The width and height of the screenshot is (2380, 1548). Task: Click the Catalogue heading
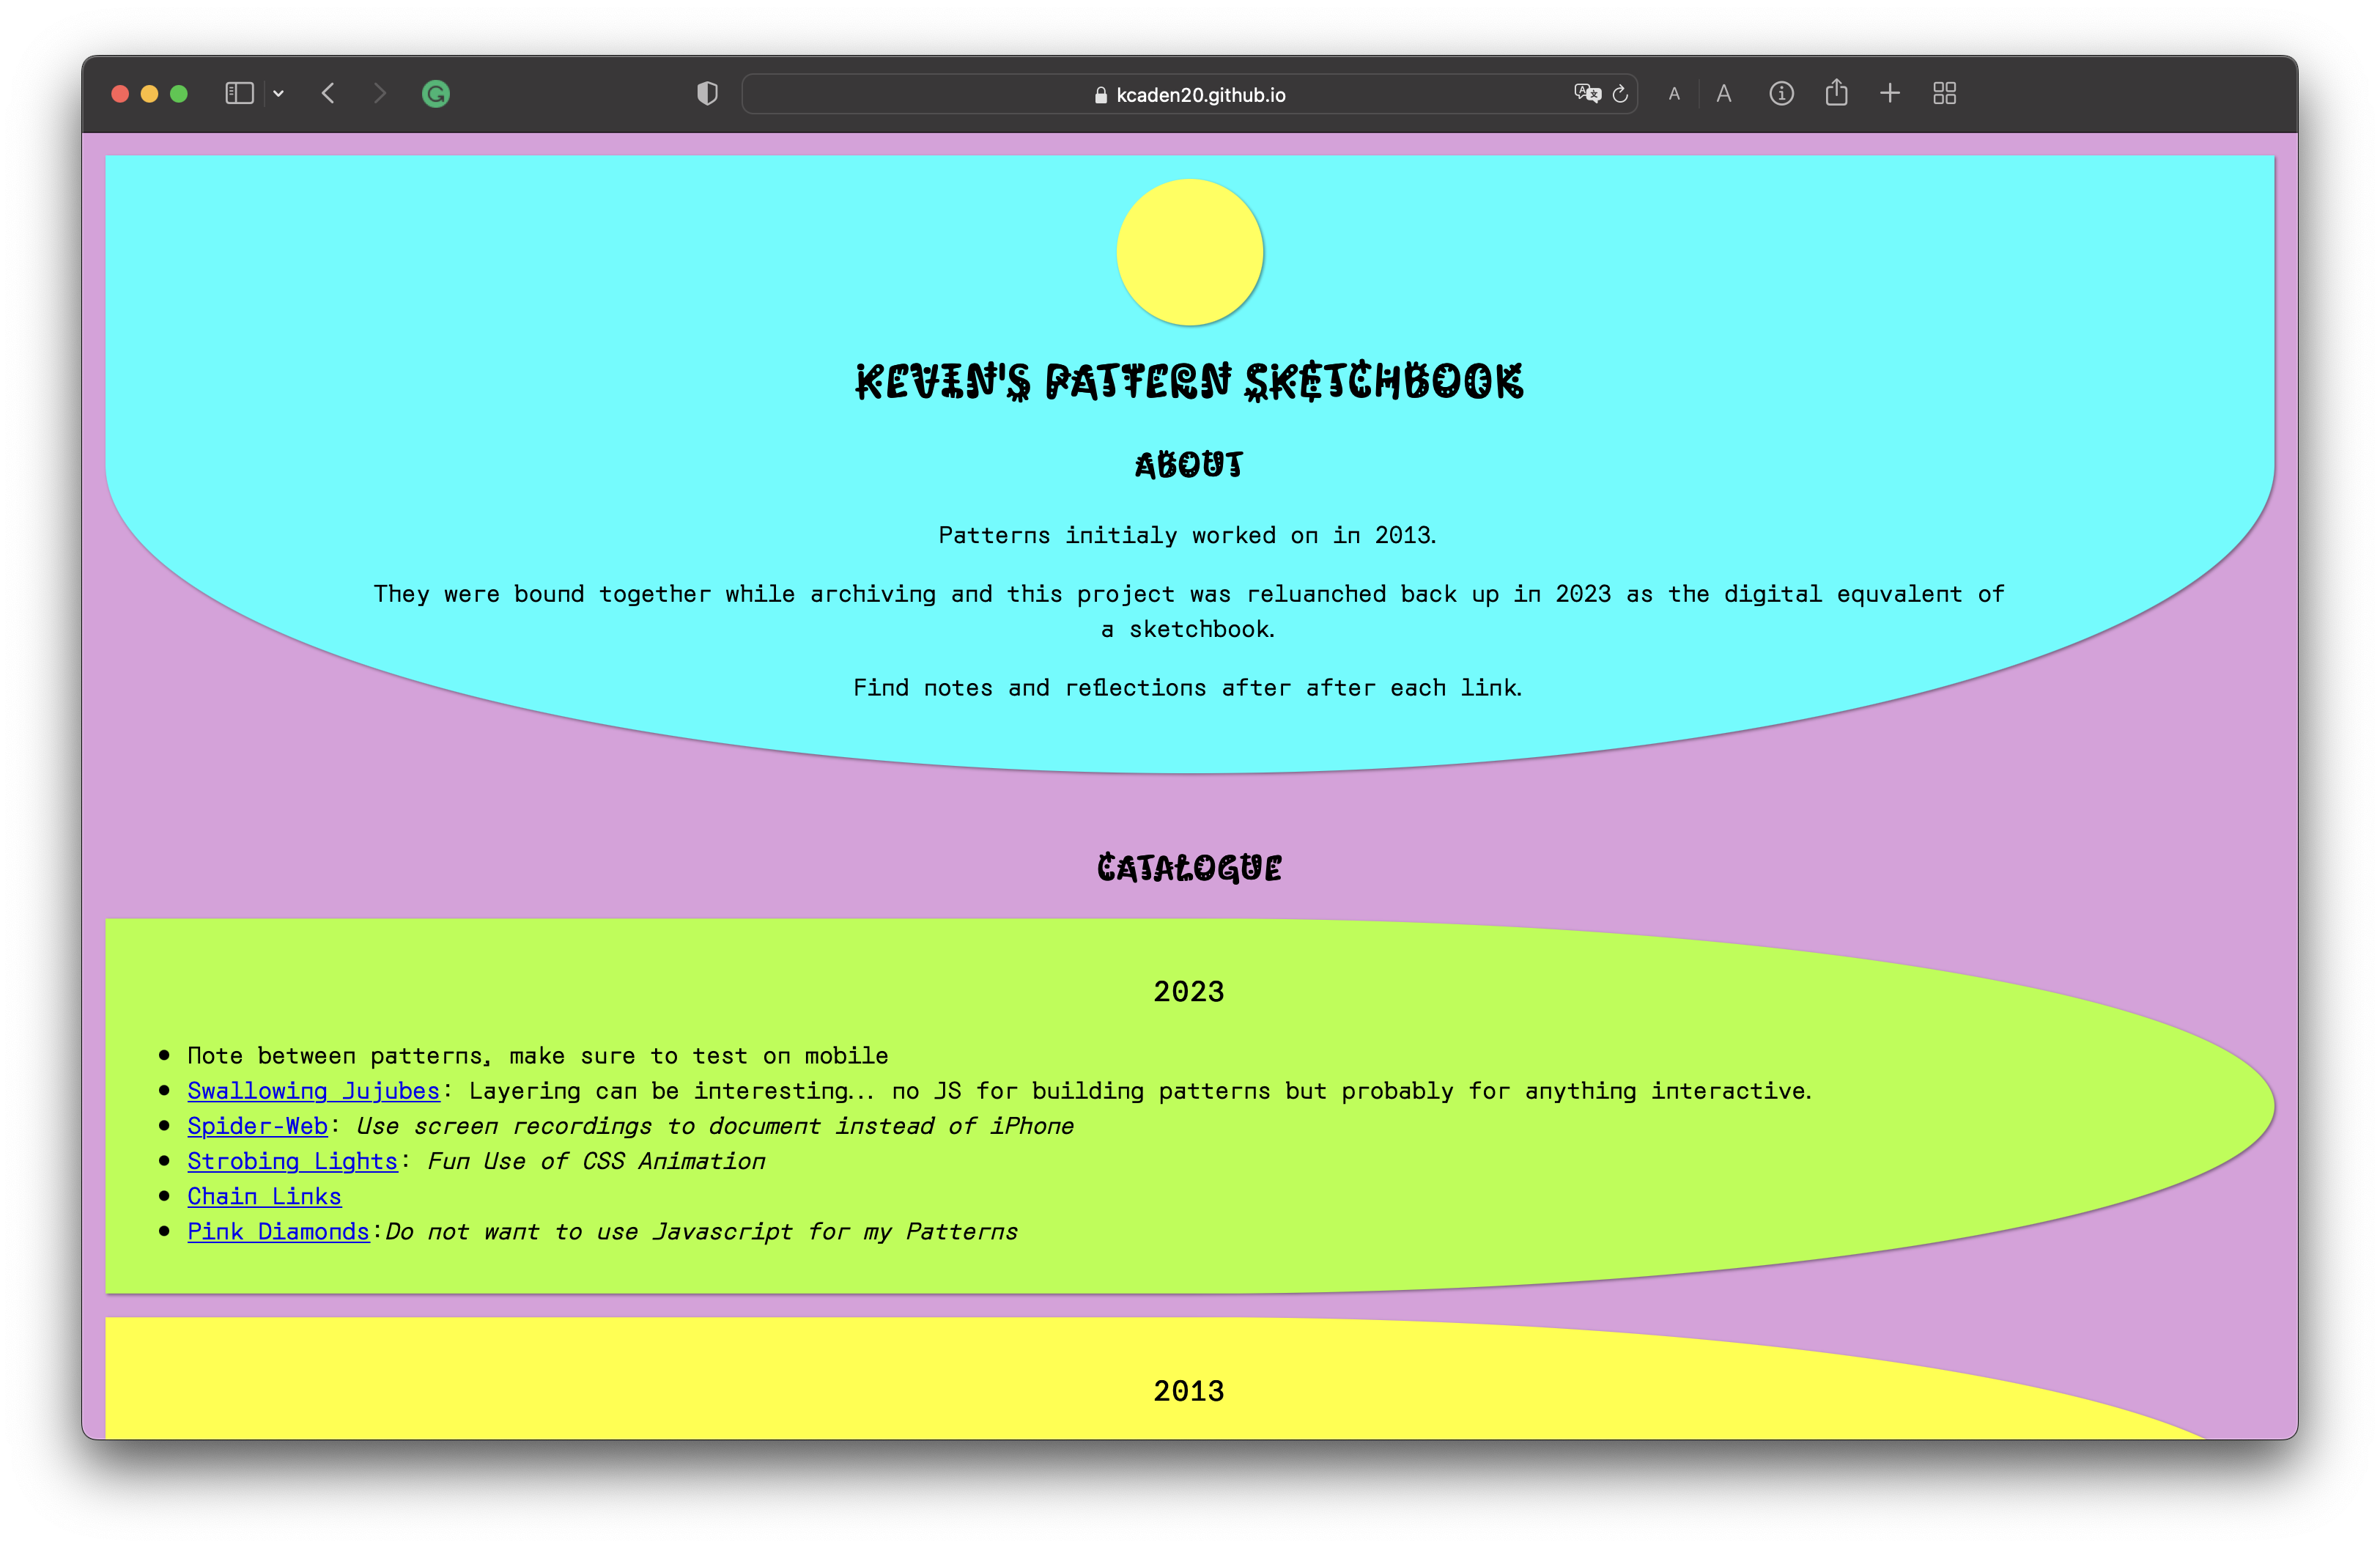[1190, 868]
